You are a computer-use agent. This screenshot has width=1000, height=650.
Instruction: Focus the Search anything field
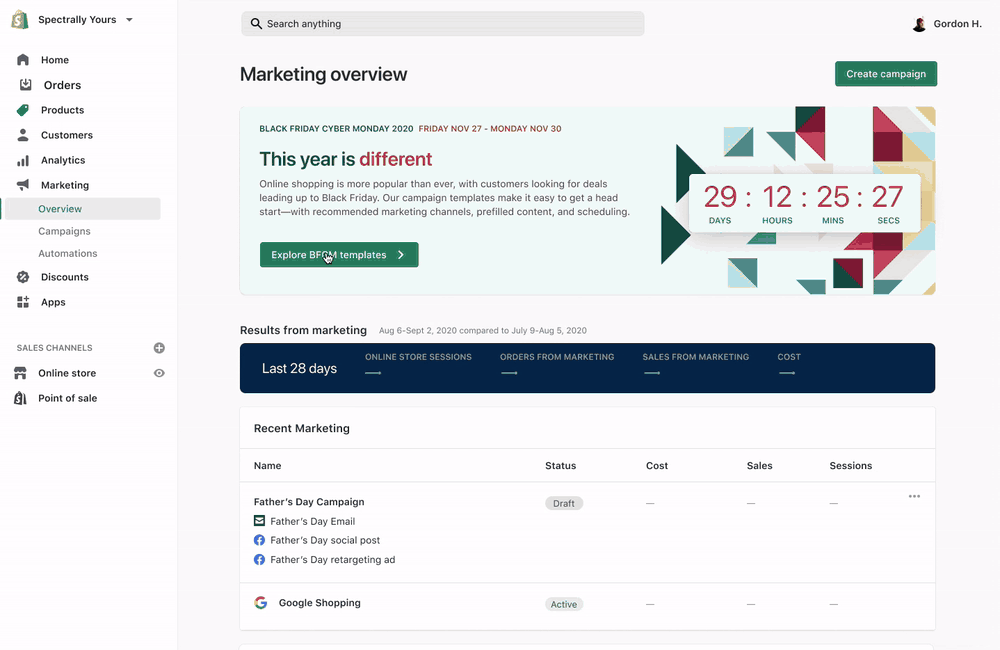[443, 24]
